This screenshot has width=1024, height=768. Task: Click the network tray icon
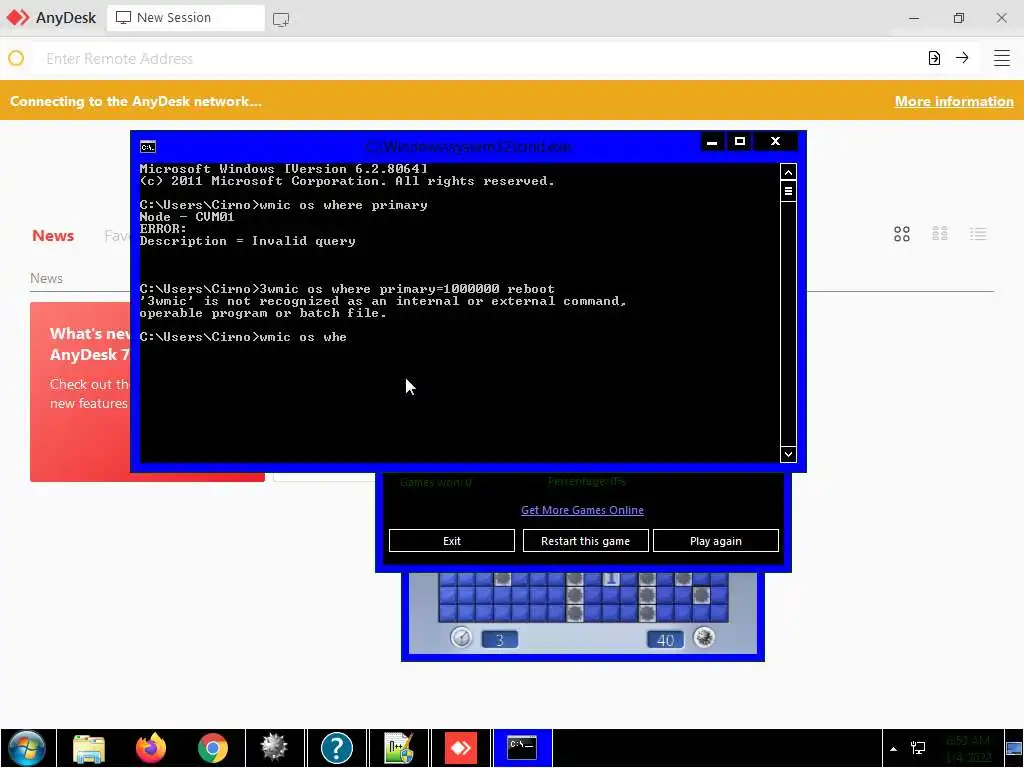click(918, 748)
